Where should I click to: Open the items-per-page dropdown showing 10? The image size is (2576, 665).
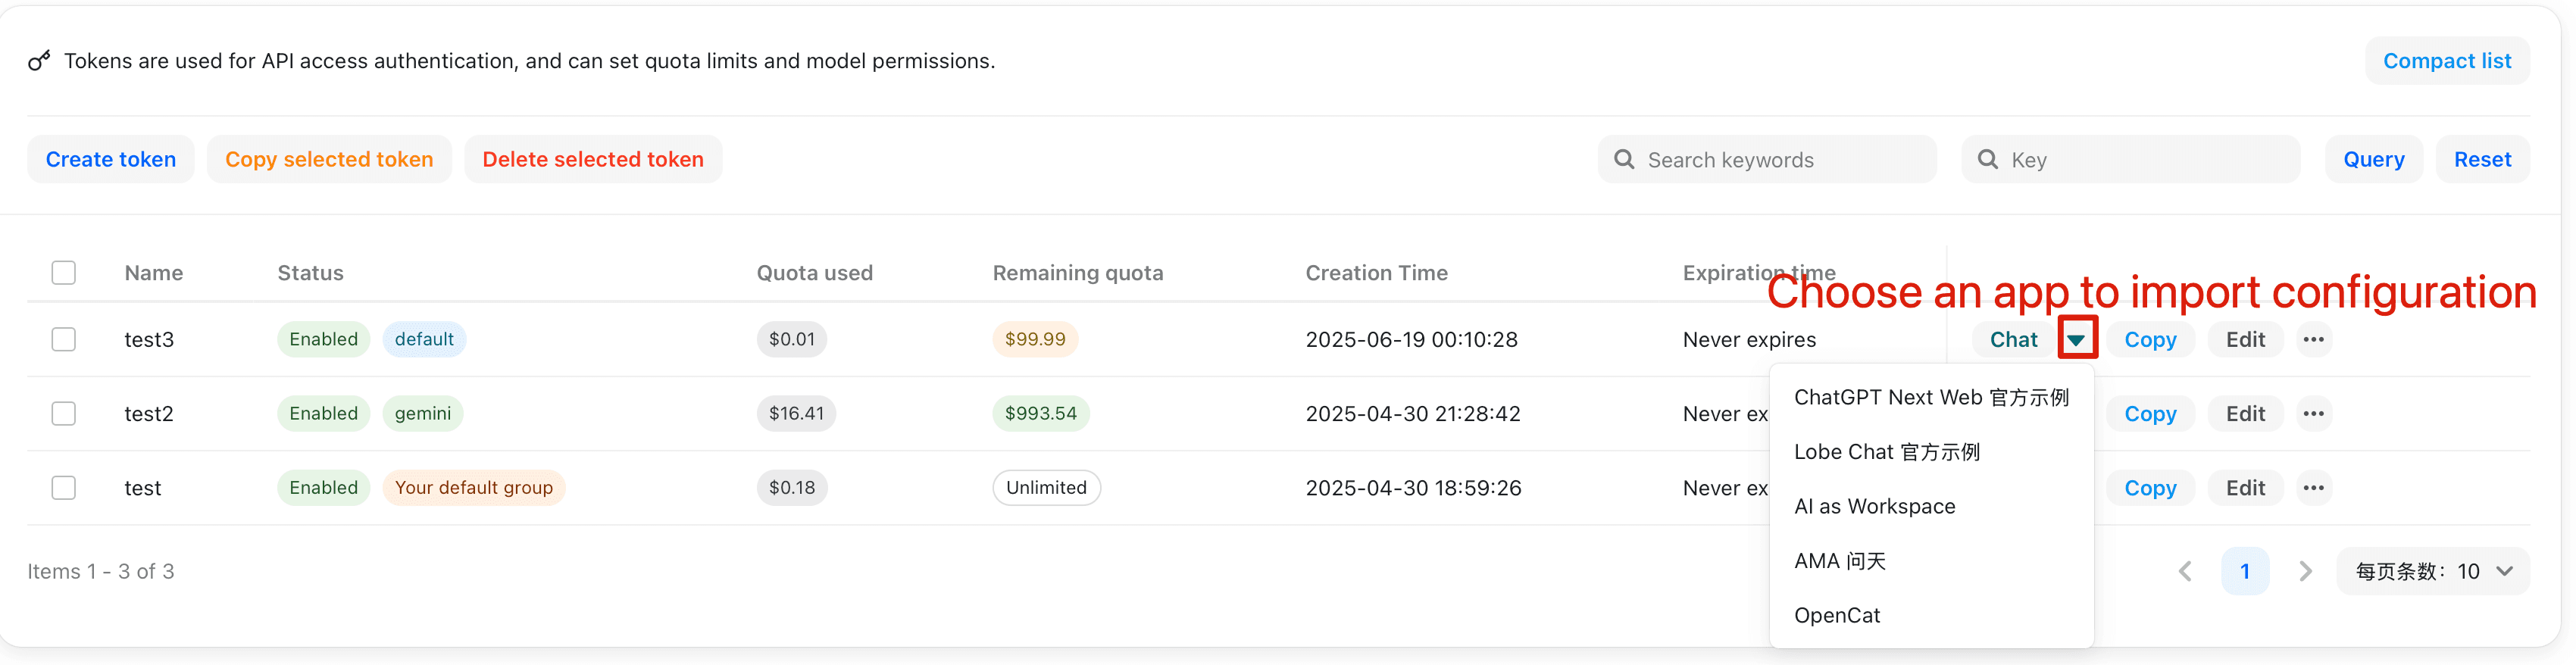[2432, 571]
